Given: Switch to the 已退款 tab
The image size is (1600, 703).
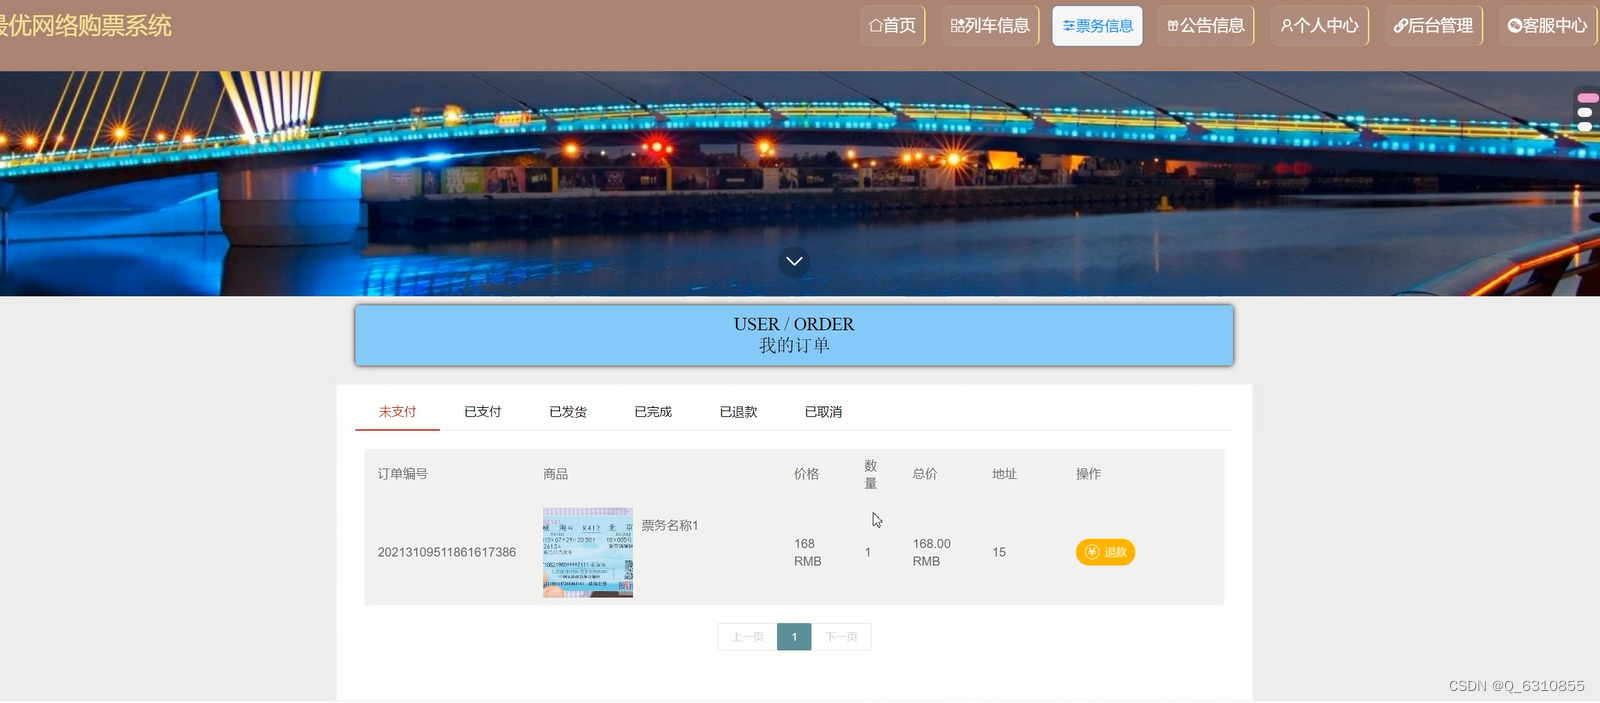Looking at the screenshot, I should (738, 412).
